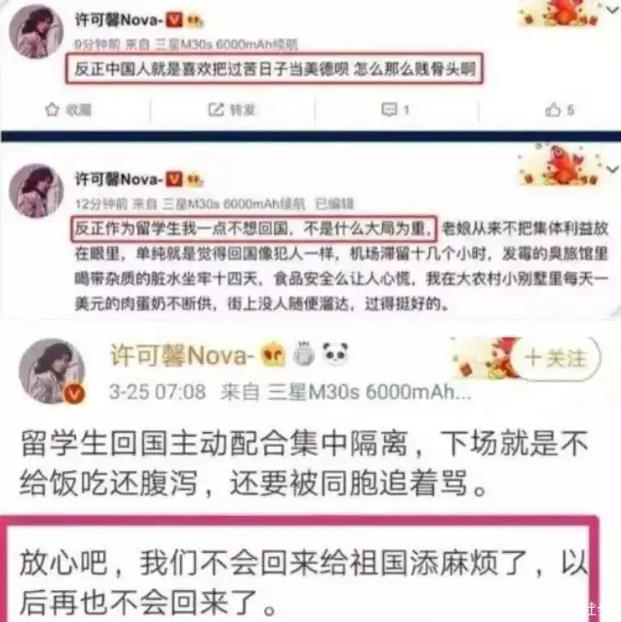Open the first post's profile avatar
This screenshot has width=621, height=622.
click(x=36, y=32)
